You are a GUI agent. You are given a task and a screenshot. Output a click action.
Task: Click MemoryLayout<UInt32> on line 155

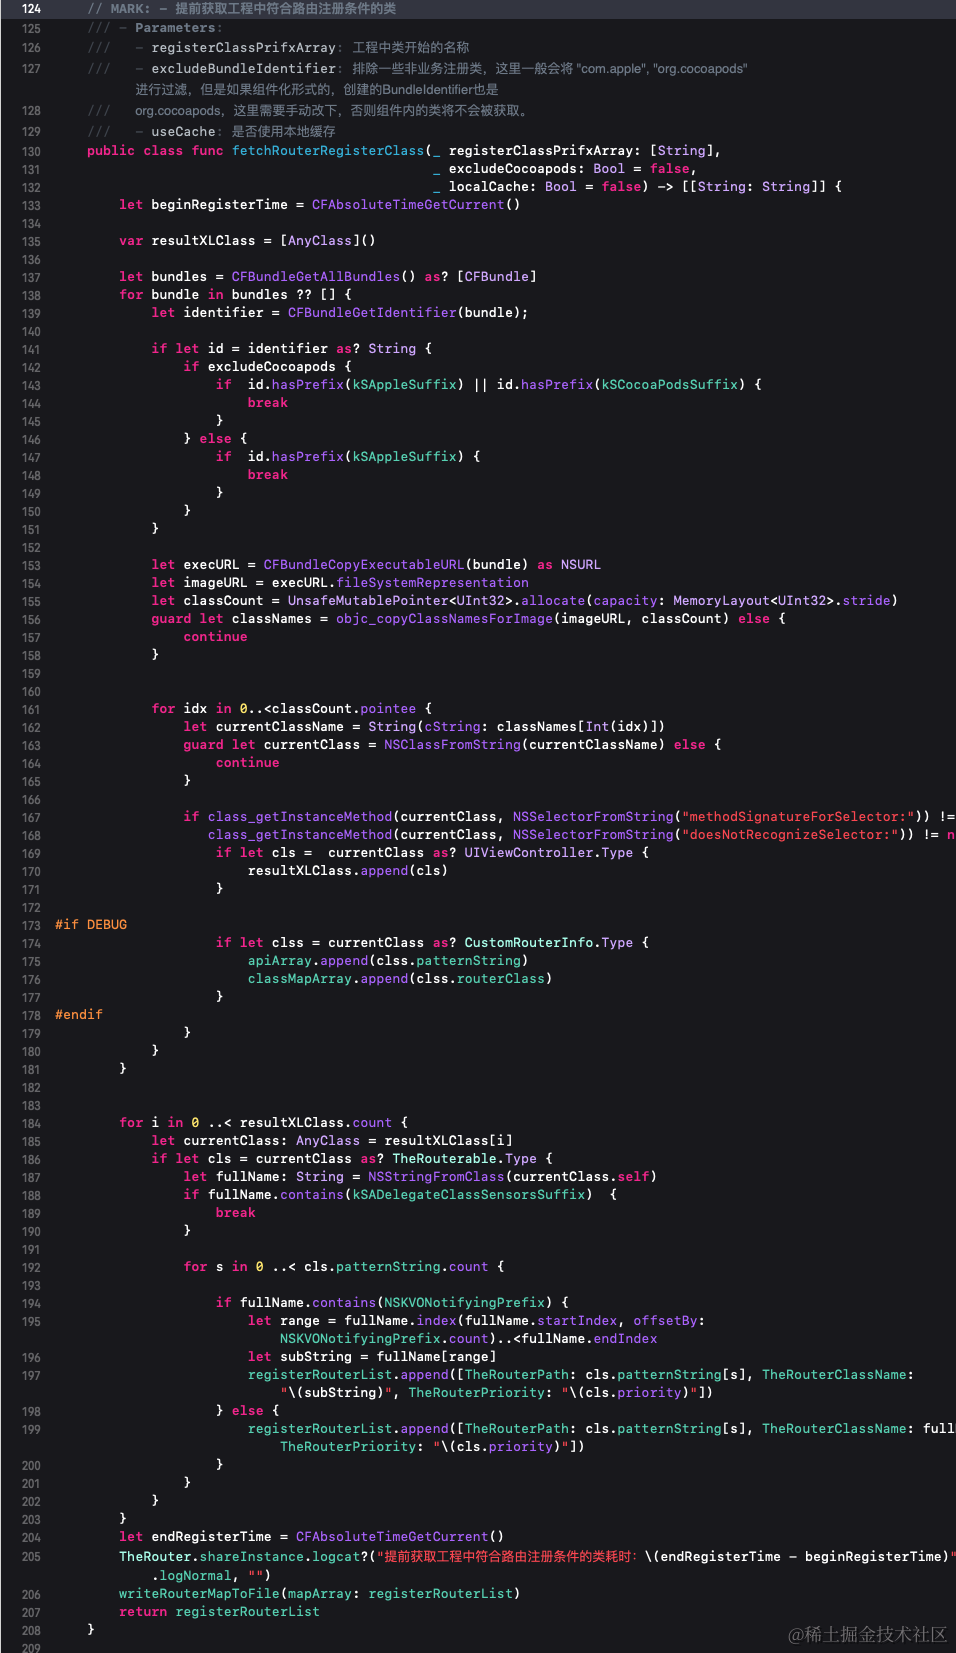[754, 601]
